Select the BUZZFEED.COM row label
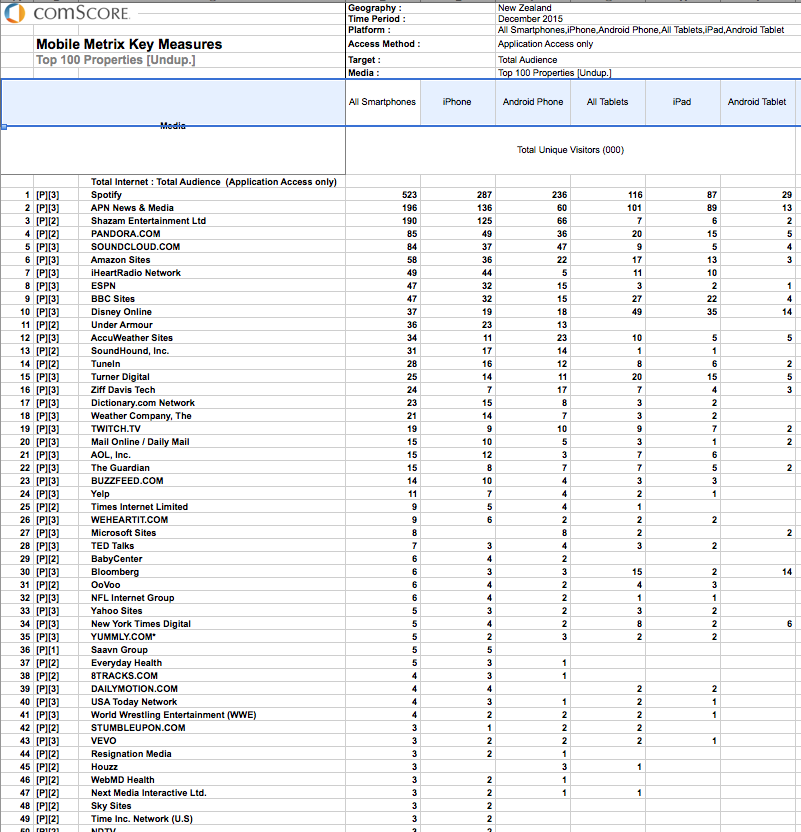 point(127,481)
